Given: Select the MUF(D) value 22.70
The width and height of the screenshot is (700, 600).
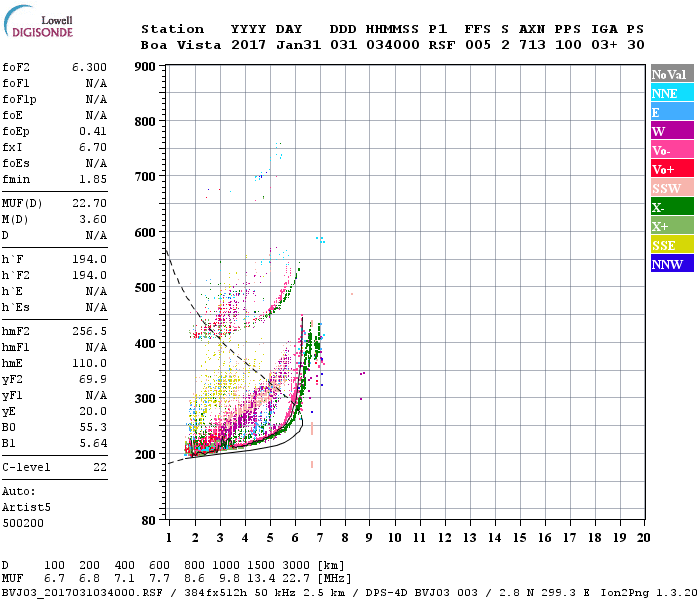Looking at the screenshot, I should [x=90, y=204].
